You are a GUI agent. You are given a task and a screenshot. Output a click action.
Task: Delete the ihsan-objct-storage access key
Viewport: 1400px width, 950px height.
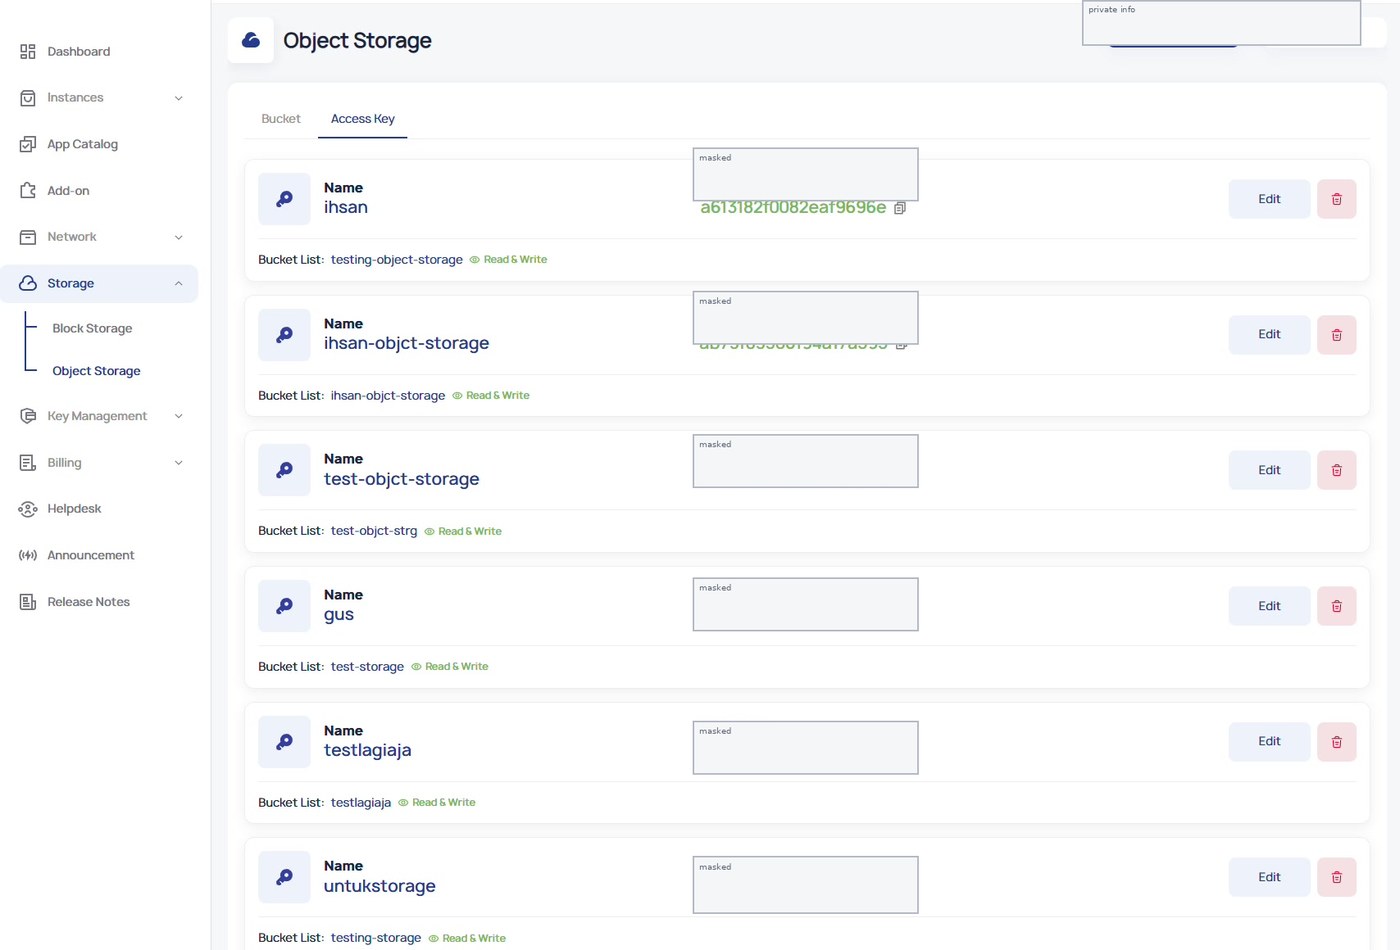(1336, 335)
